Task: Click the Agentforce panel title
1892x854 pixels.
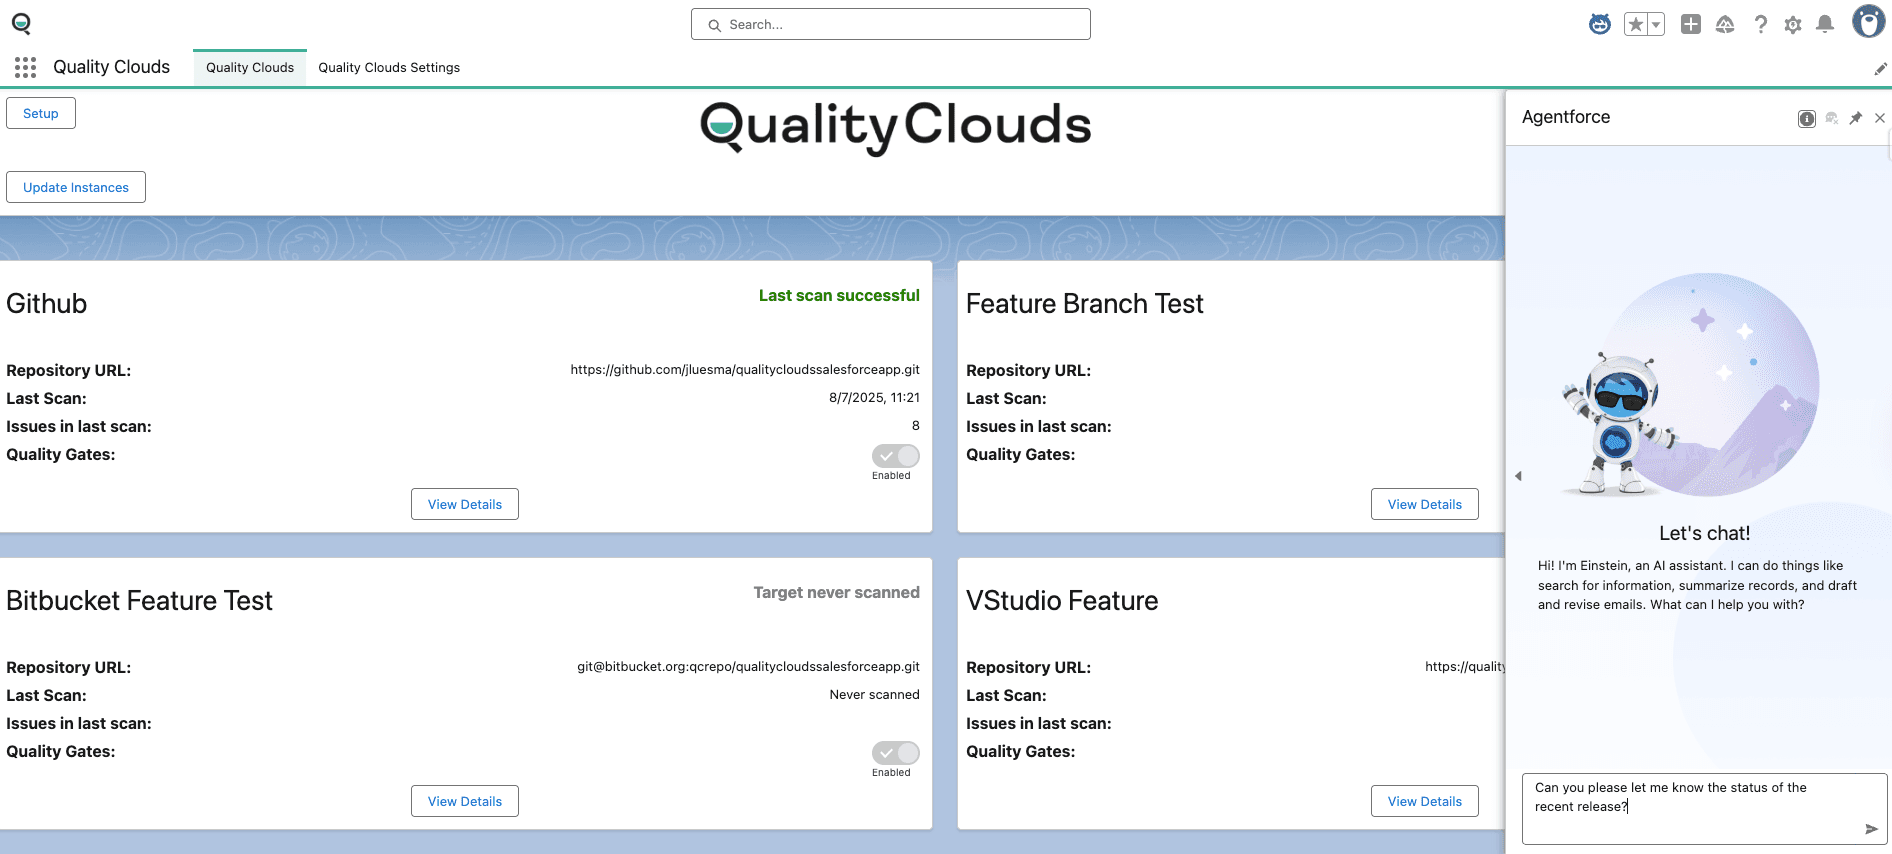Action: [1566, 117]
